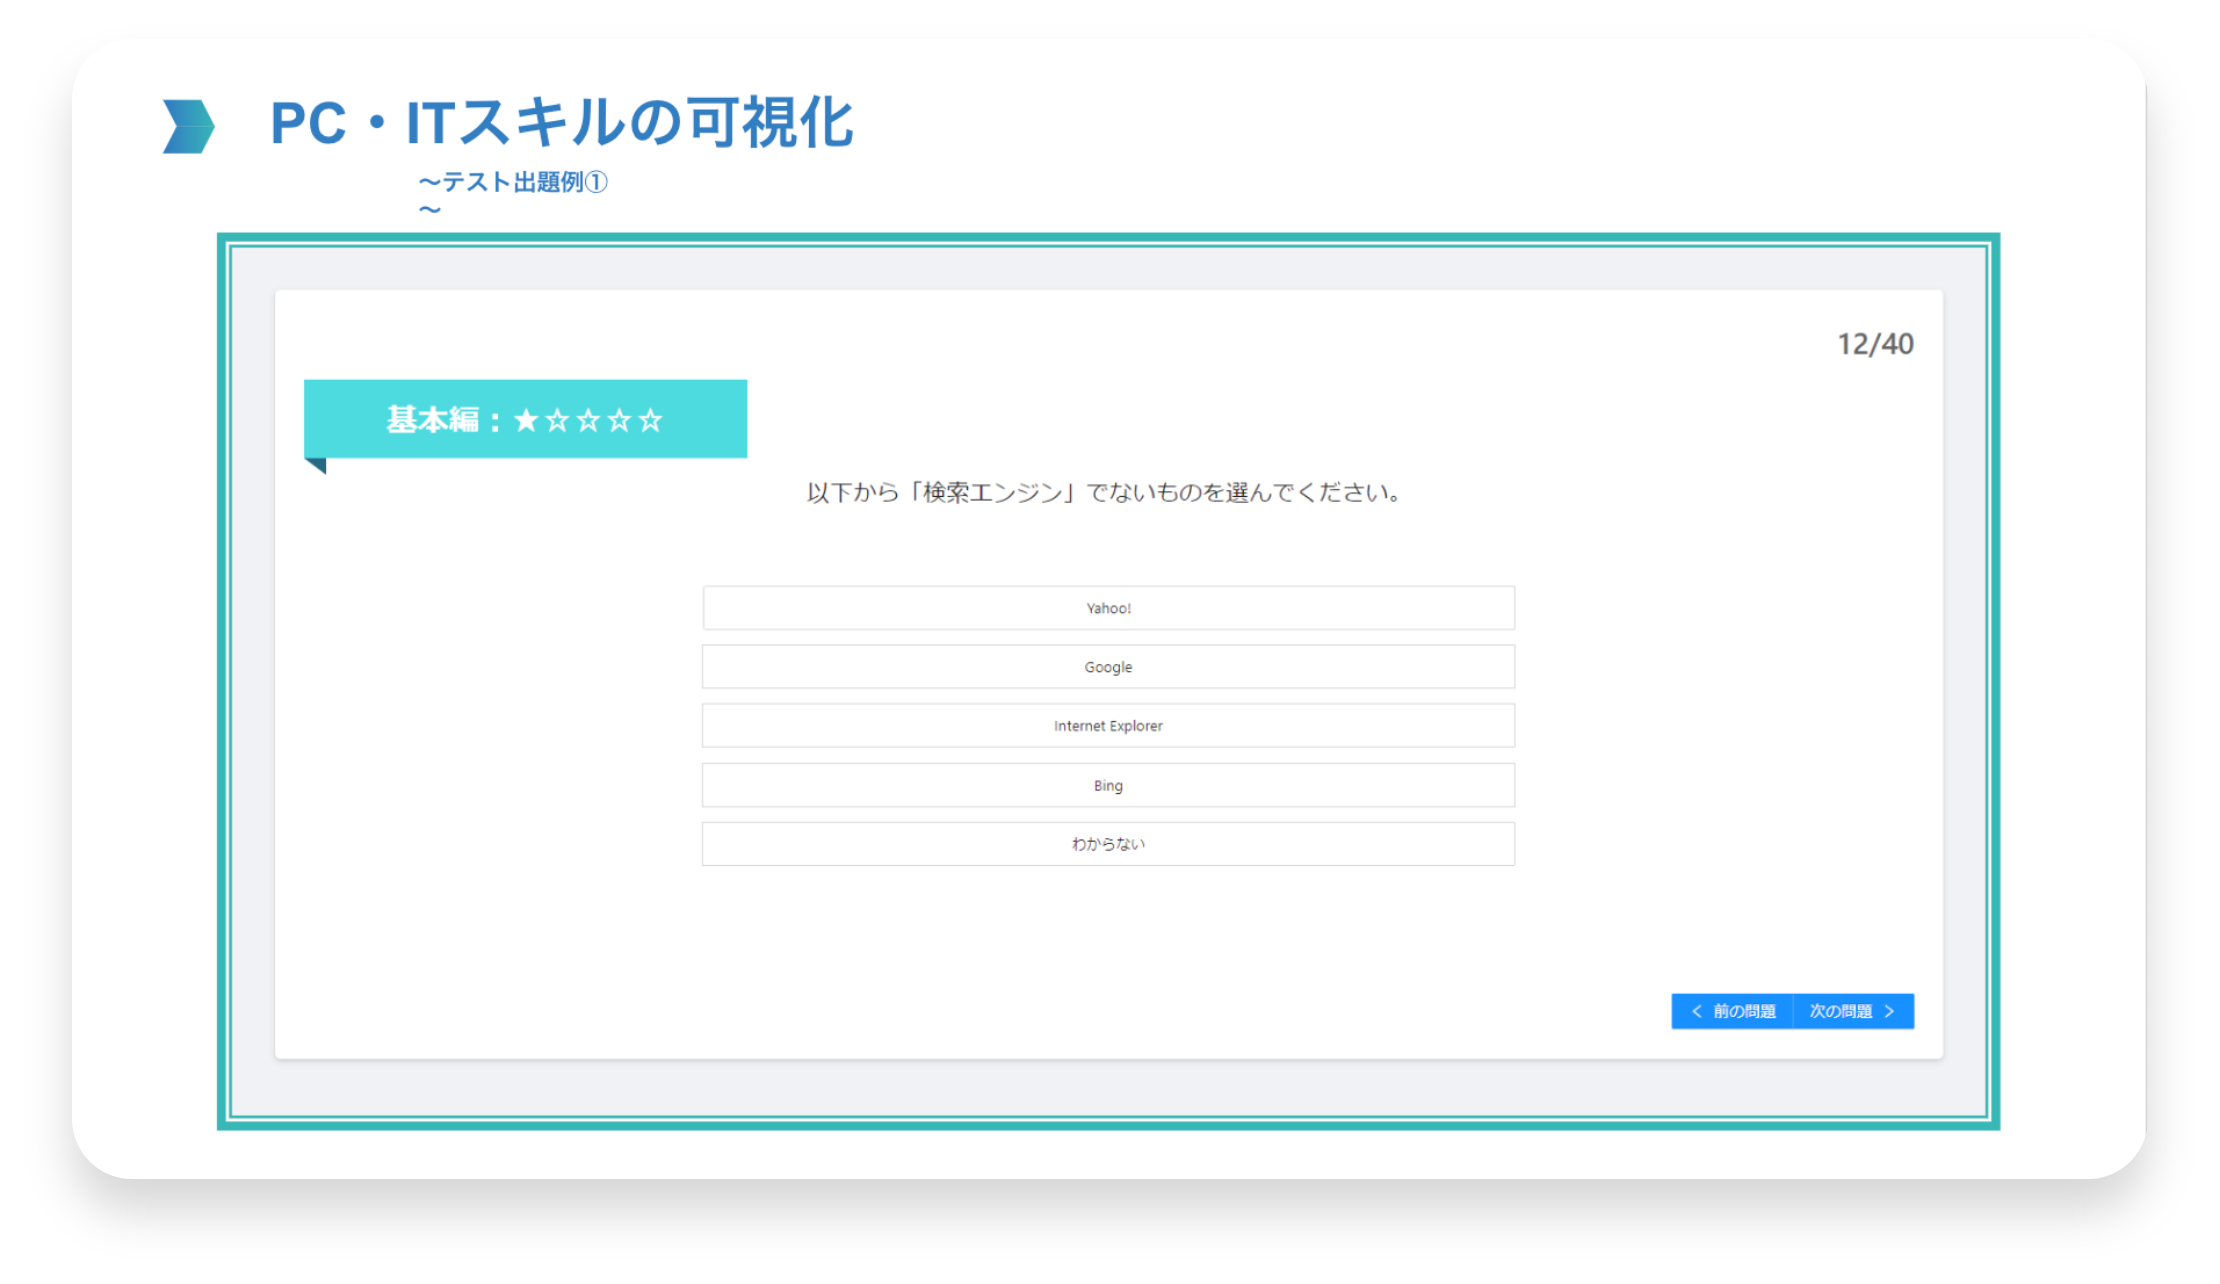2220x1284 pixels.
Task: Click the 基本編 label in the banner
Action: click(x=432, y=420)
